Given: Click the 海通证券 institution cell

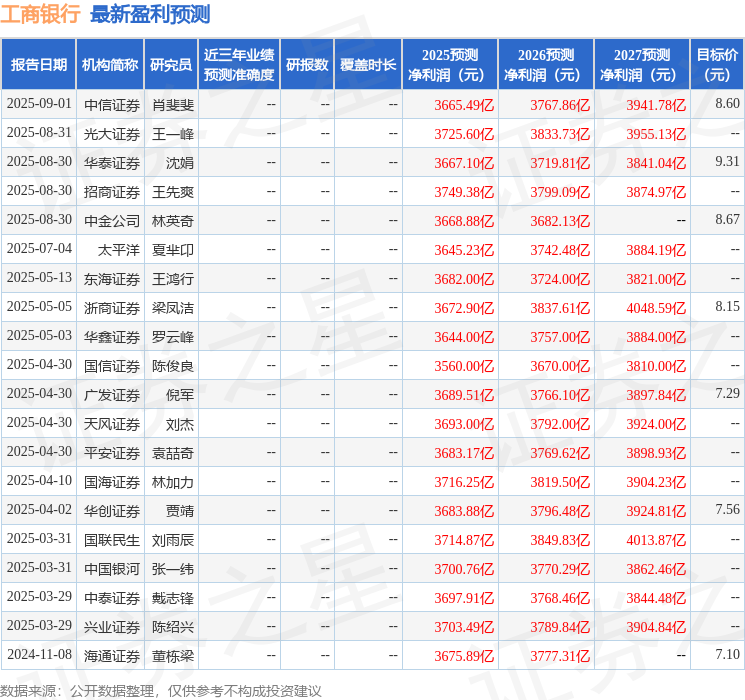Looking at the screenshot, I should (112, 656).
